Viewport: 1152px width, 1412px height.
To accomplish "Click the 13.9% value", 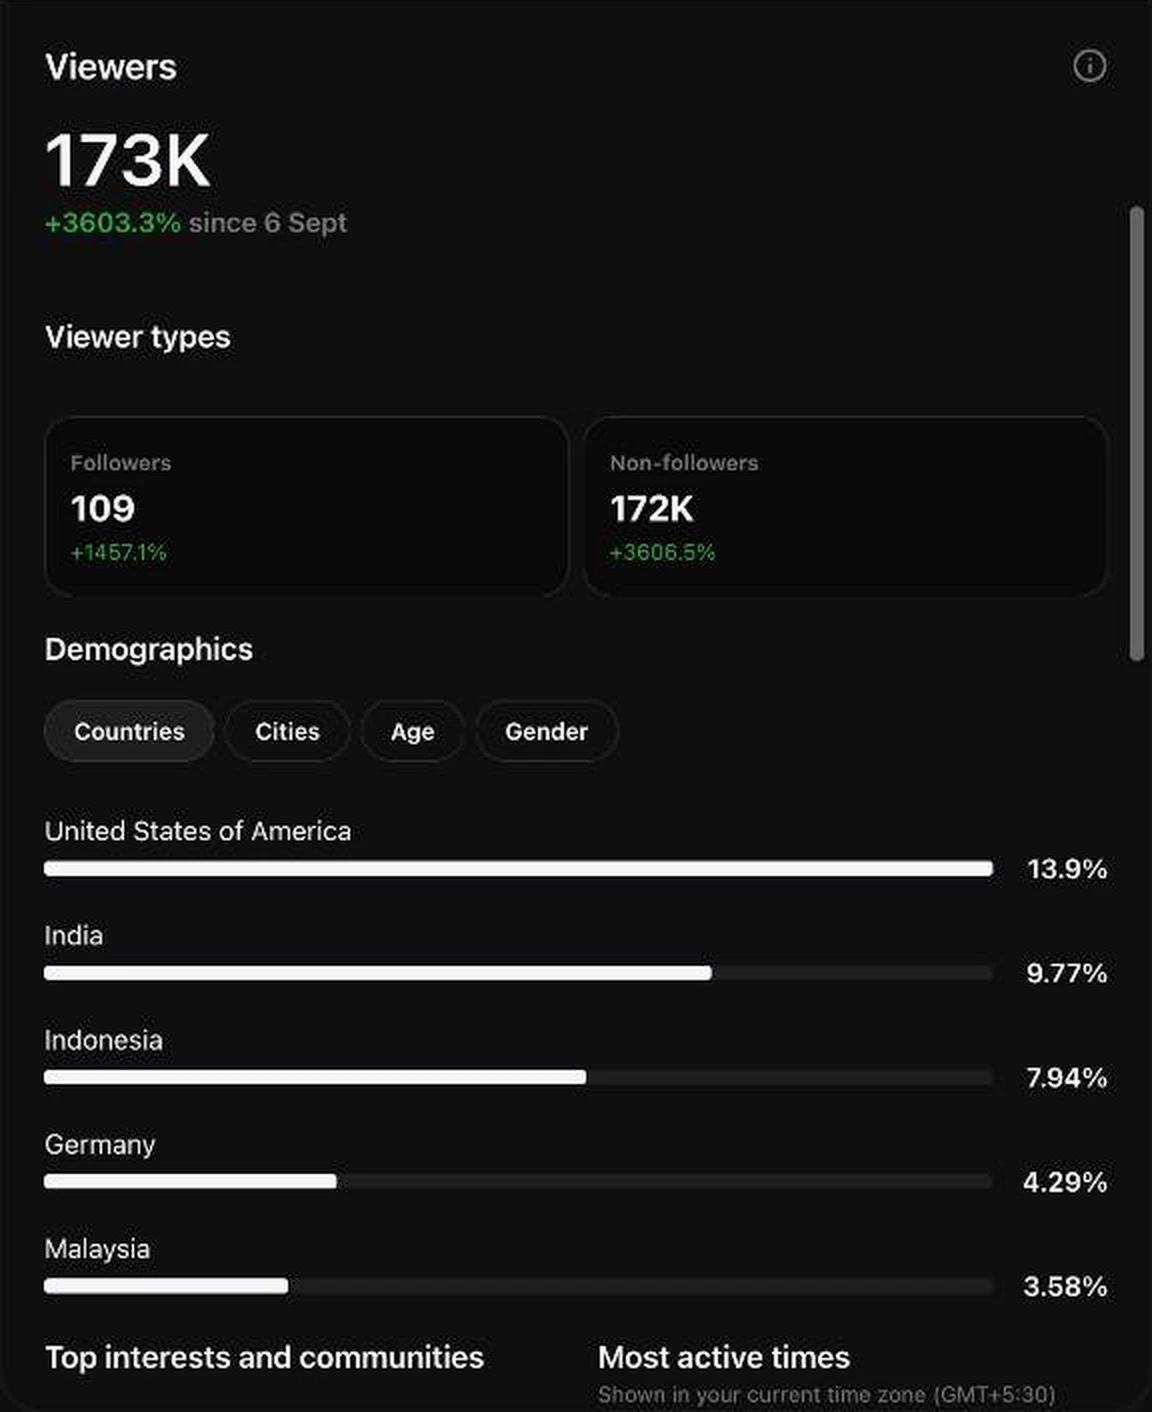I will point(1067,869).
